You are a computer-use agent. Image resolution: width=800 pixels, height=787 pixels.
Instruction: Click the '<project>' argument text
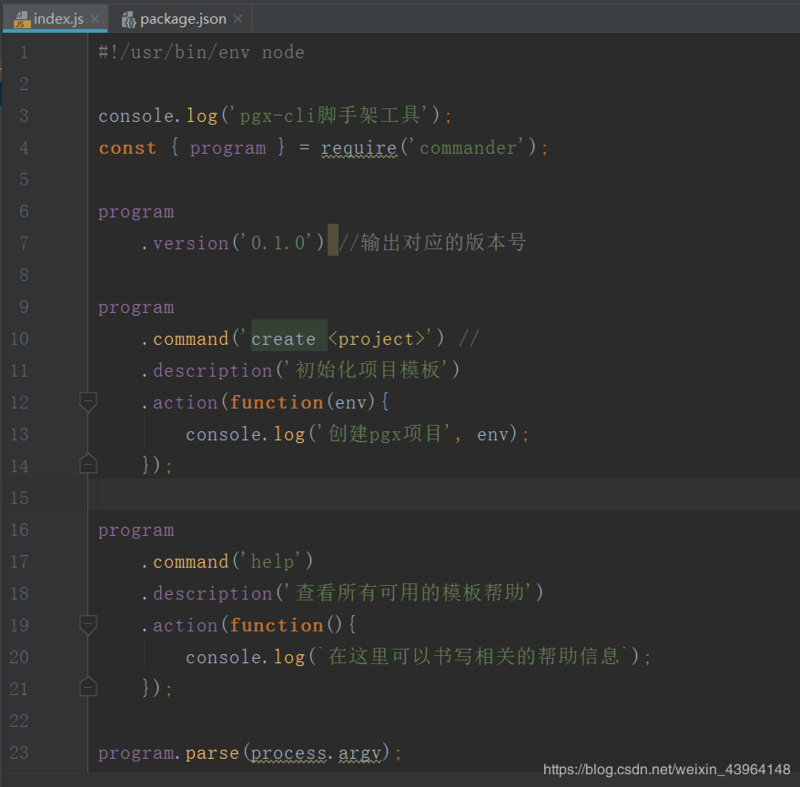376,339
